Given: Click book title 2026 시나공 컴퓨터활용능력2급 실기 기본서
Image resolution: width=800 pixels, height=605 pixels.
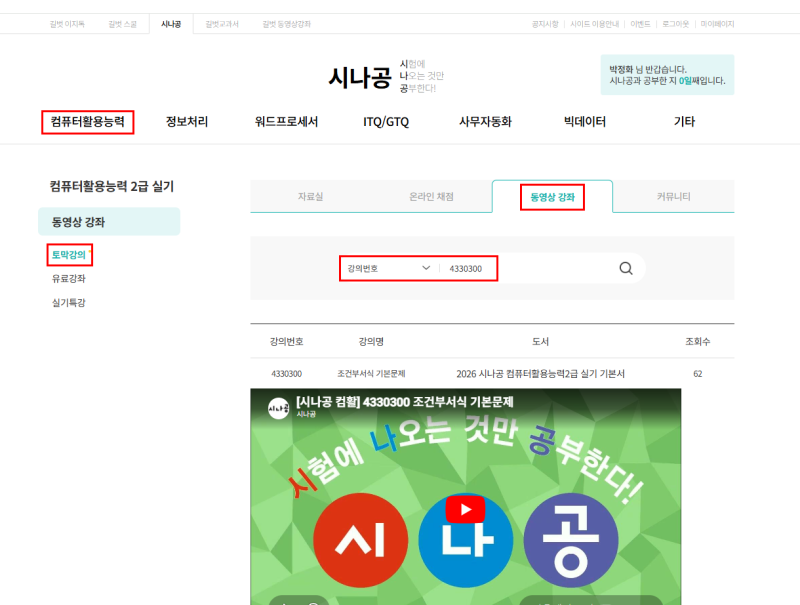Looking at the screenshot, I should tap(540, 374).
